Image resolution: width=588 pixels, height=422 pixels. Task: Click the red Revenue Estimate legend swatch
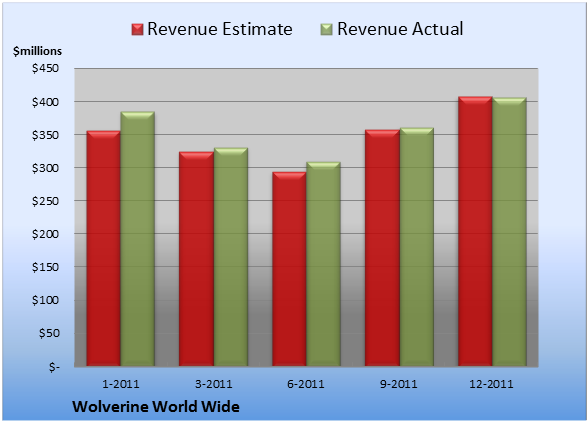pos(137,30)
